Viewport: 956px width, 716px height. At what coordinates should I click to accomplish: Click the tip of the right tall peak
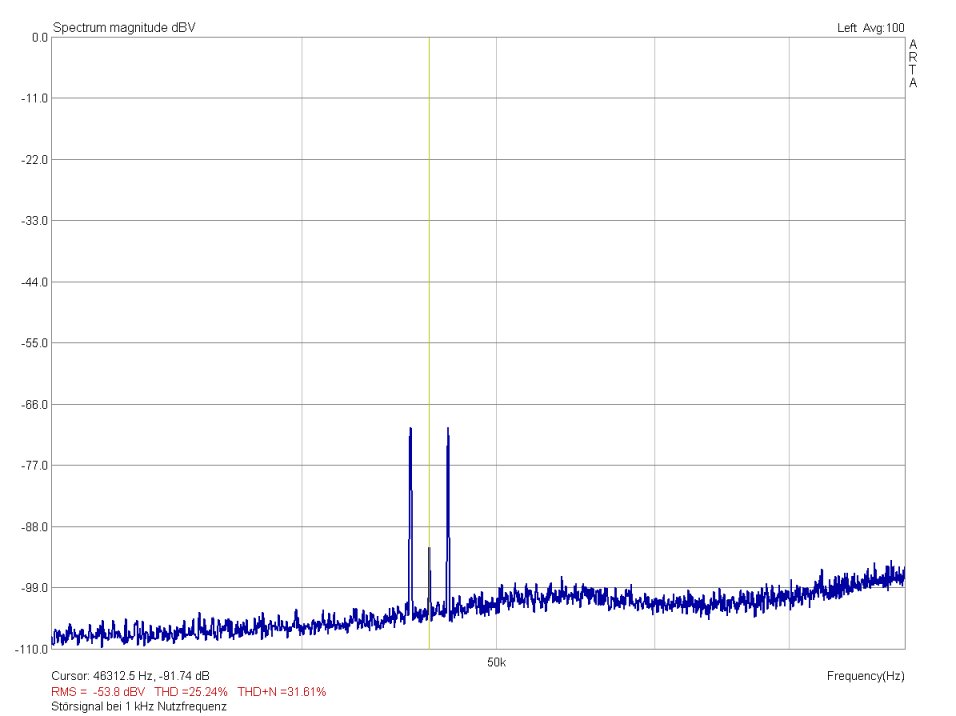click(448, 430)
